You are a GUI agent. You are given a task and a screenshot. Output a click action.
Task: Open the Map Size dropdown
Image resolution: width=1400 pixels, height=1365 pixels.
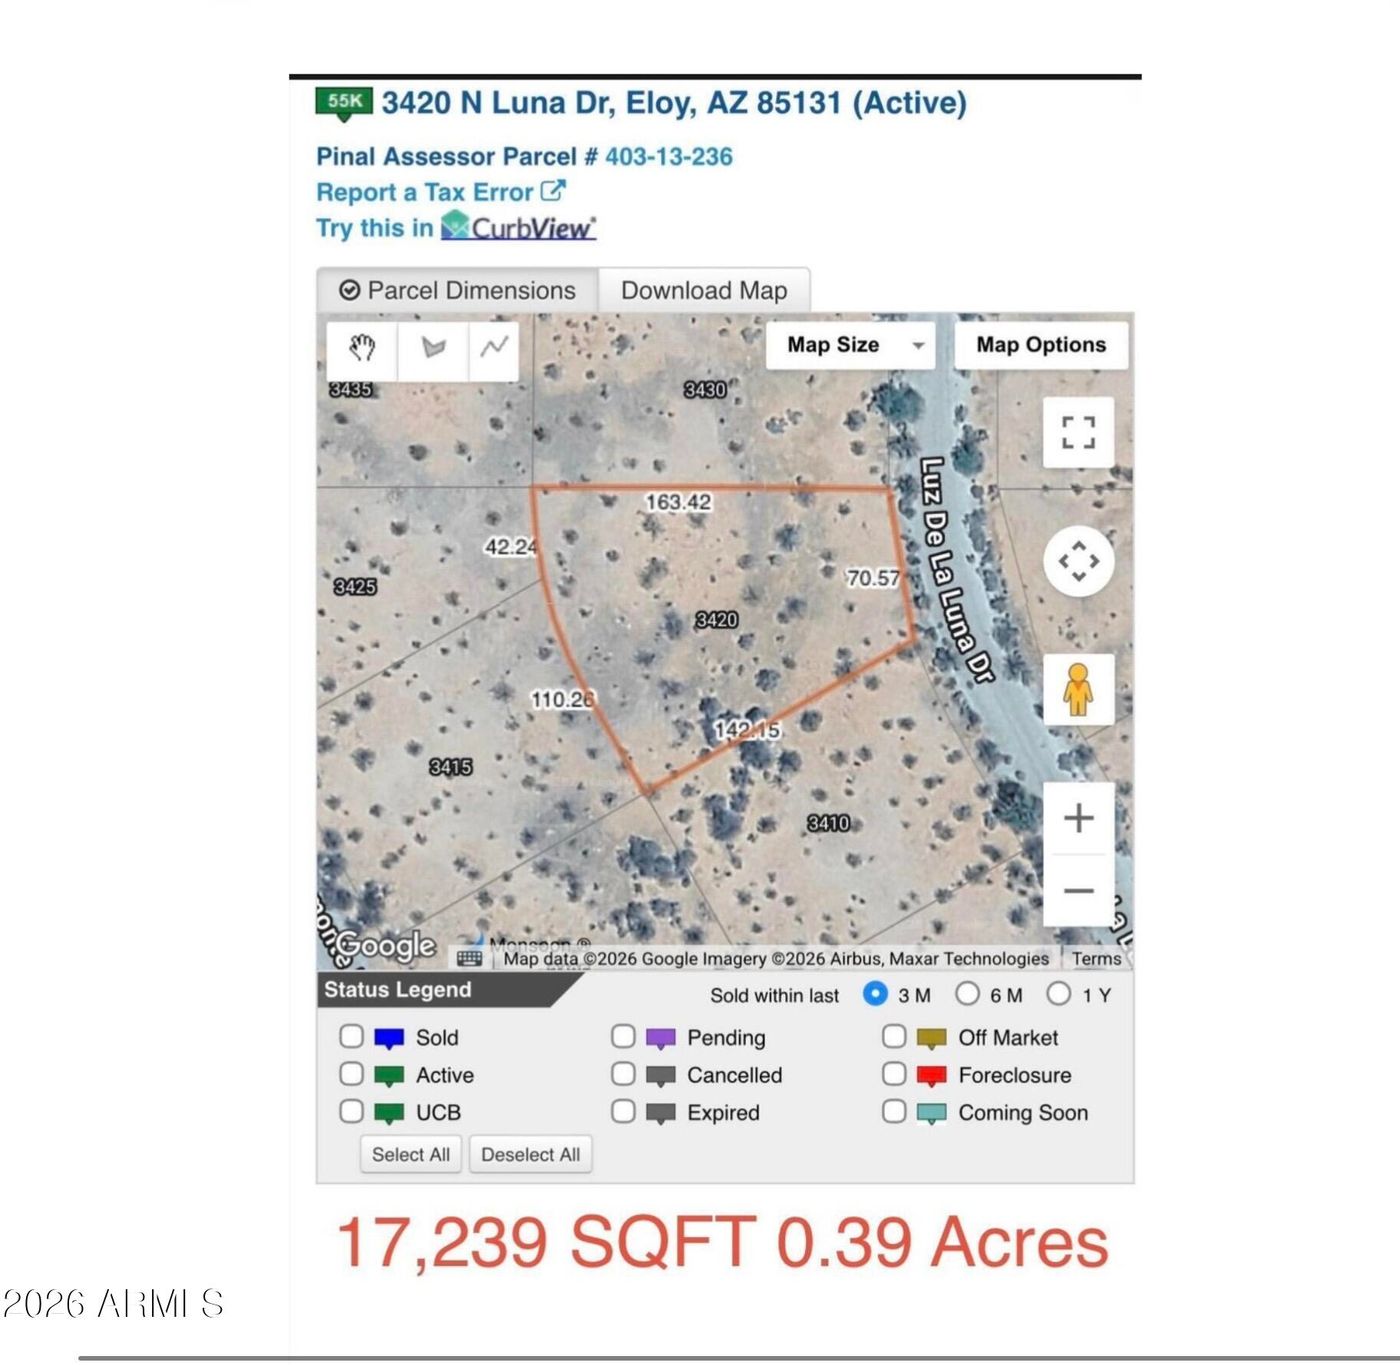[x=850, y=345]
